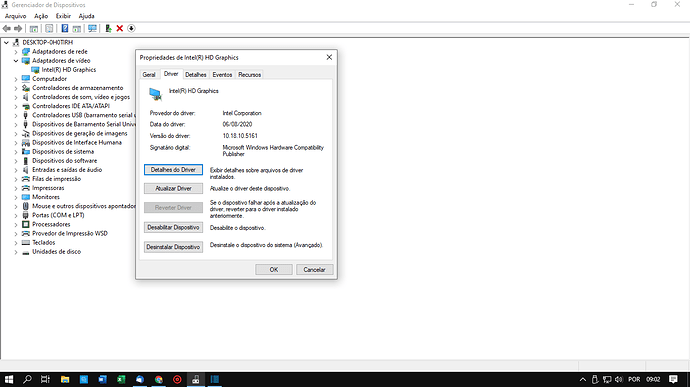Select Teclados in the device tree

pyautogui.click(x=44, y=243)
